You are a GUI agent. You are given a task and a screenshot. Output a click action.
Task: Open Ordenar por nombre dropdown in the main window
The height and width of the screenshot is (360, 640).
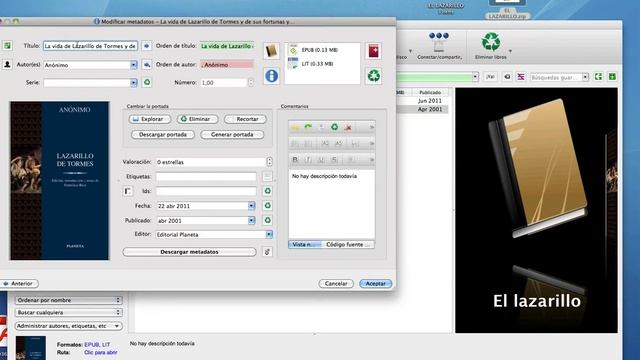[69, 300]
